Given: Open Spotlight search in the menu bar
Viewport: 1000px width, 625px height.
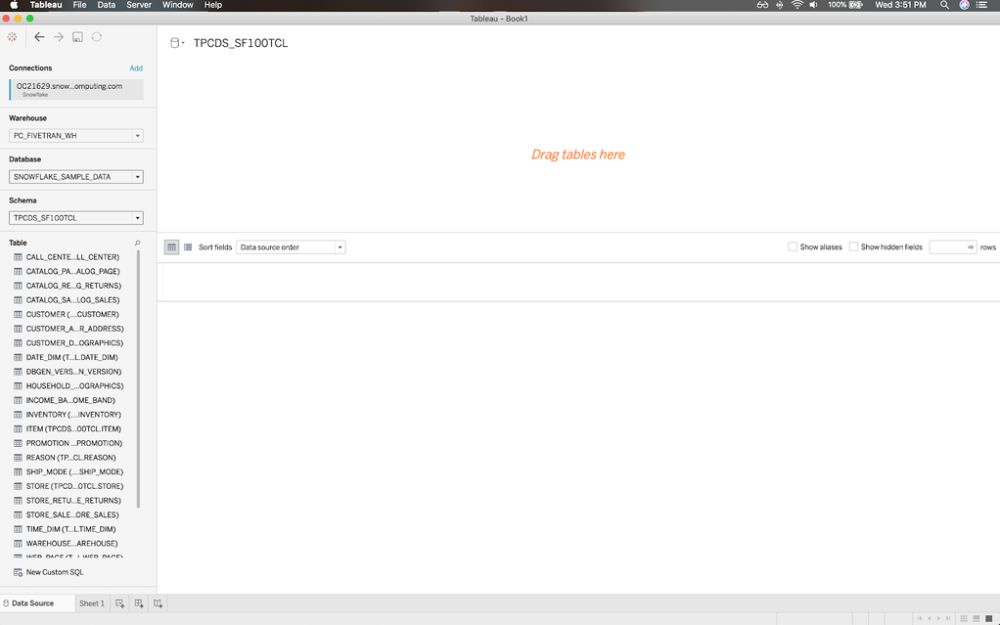Looking at the screenshot, I should pos(945,5).
